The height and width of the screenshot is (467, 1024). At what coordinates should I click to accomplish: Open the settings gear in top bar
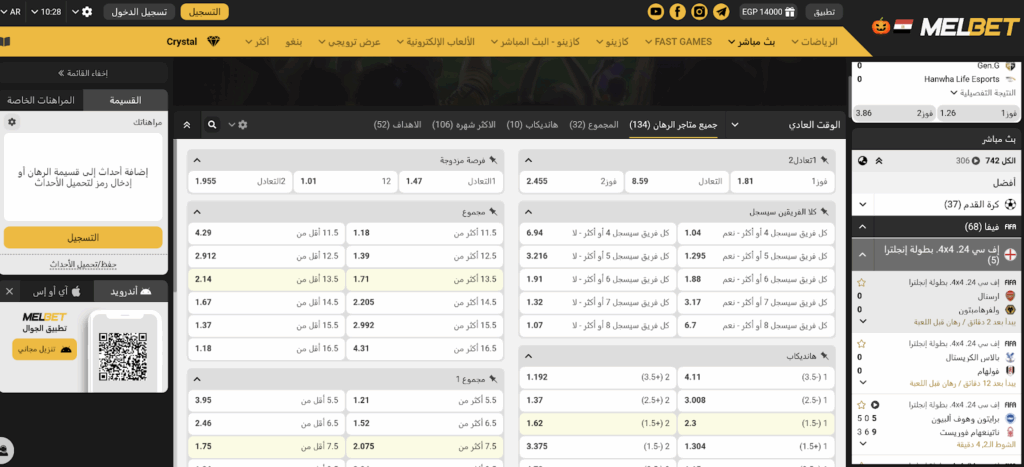[87, 12]
